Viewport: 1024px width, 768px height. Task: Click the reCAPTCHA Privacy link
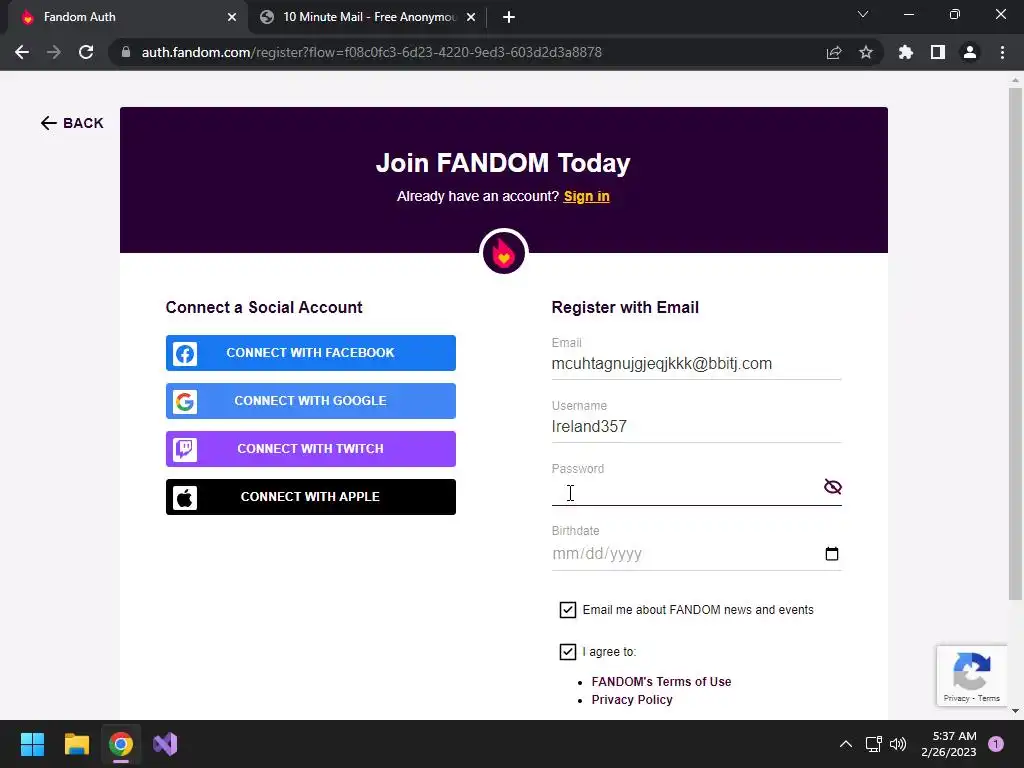tap(956, 698)
